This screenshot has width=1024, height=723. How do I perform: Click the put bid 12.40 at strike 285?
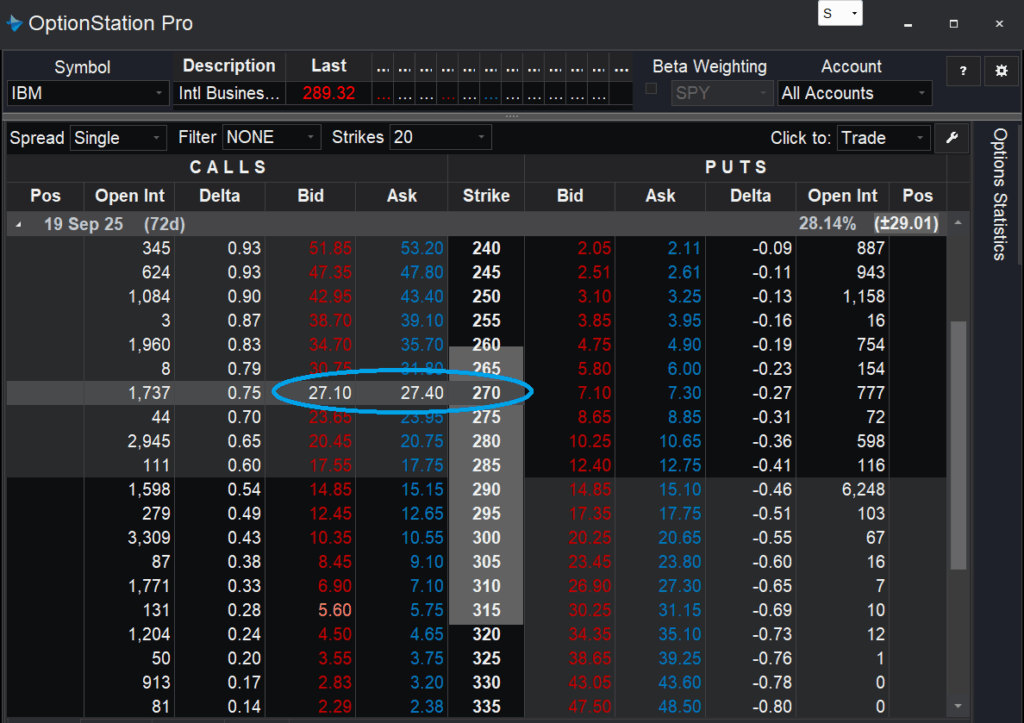point(590,466)
